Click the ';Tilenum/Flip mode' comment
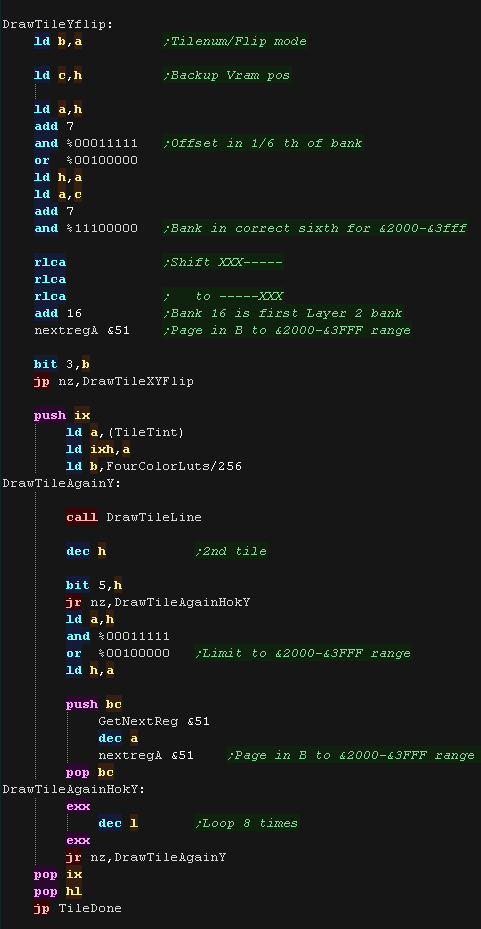 click(x=235, y=41)
